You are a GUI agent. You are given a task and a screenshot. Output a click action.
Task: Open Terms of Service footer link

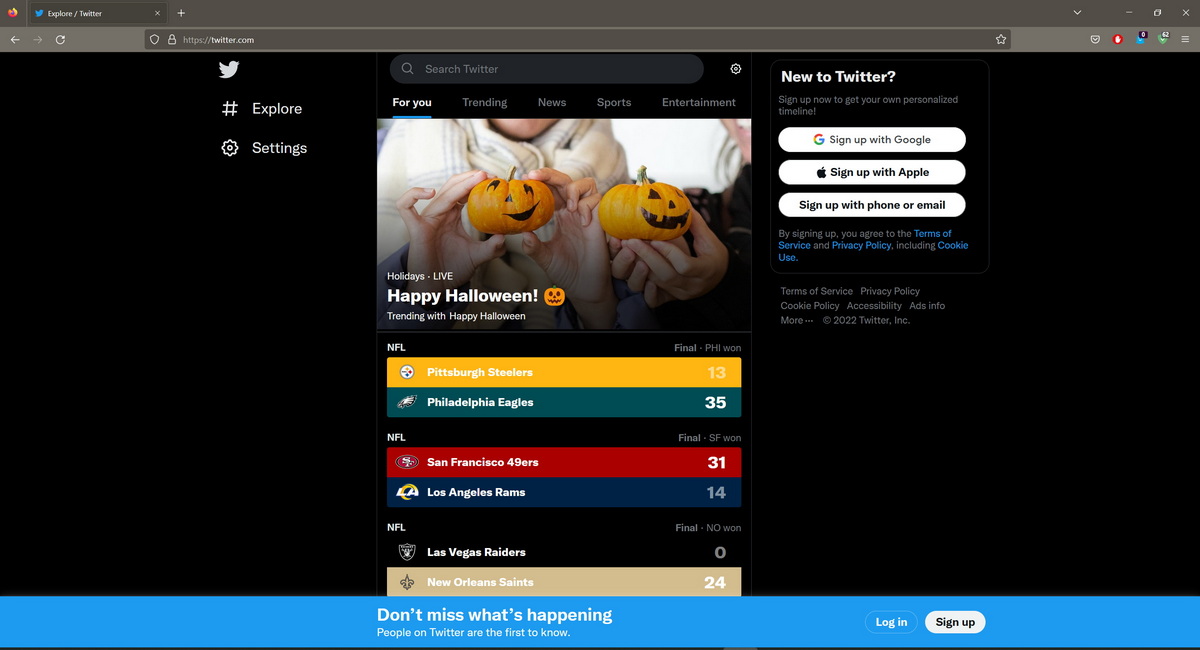click(x=816, y=291)
